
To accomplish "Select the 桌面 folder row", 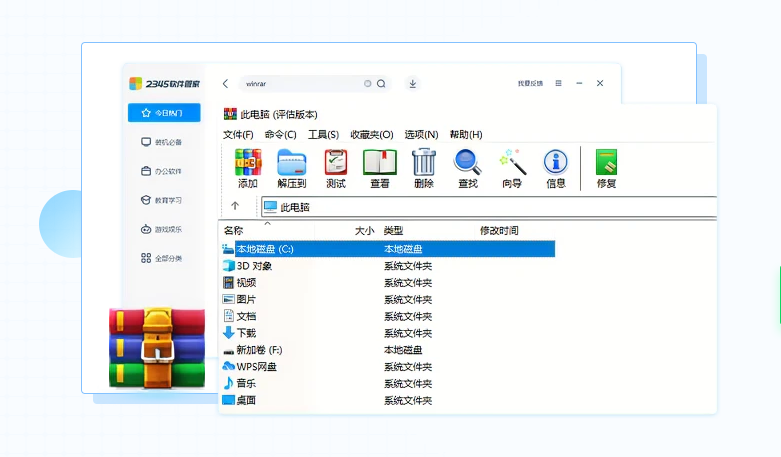I will pyautogui.click(x=388, y=400).
